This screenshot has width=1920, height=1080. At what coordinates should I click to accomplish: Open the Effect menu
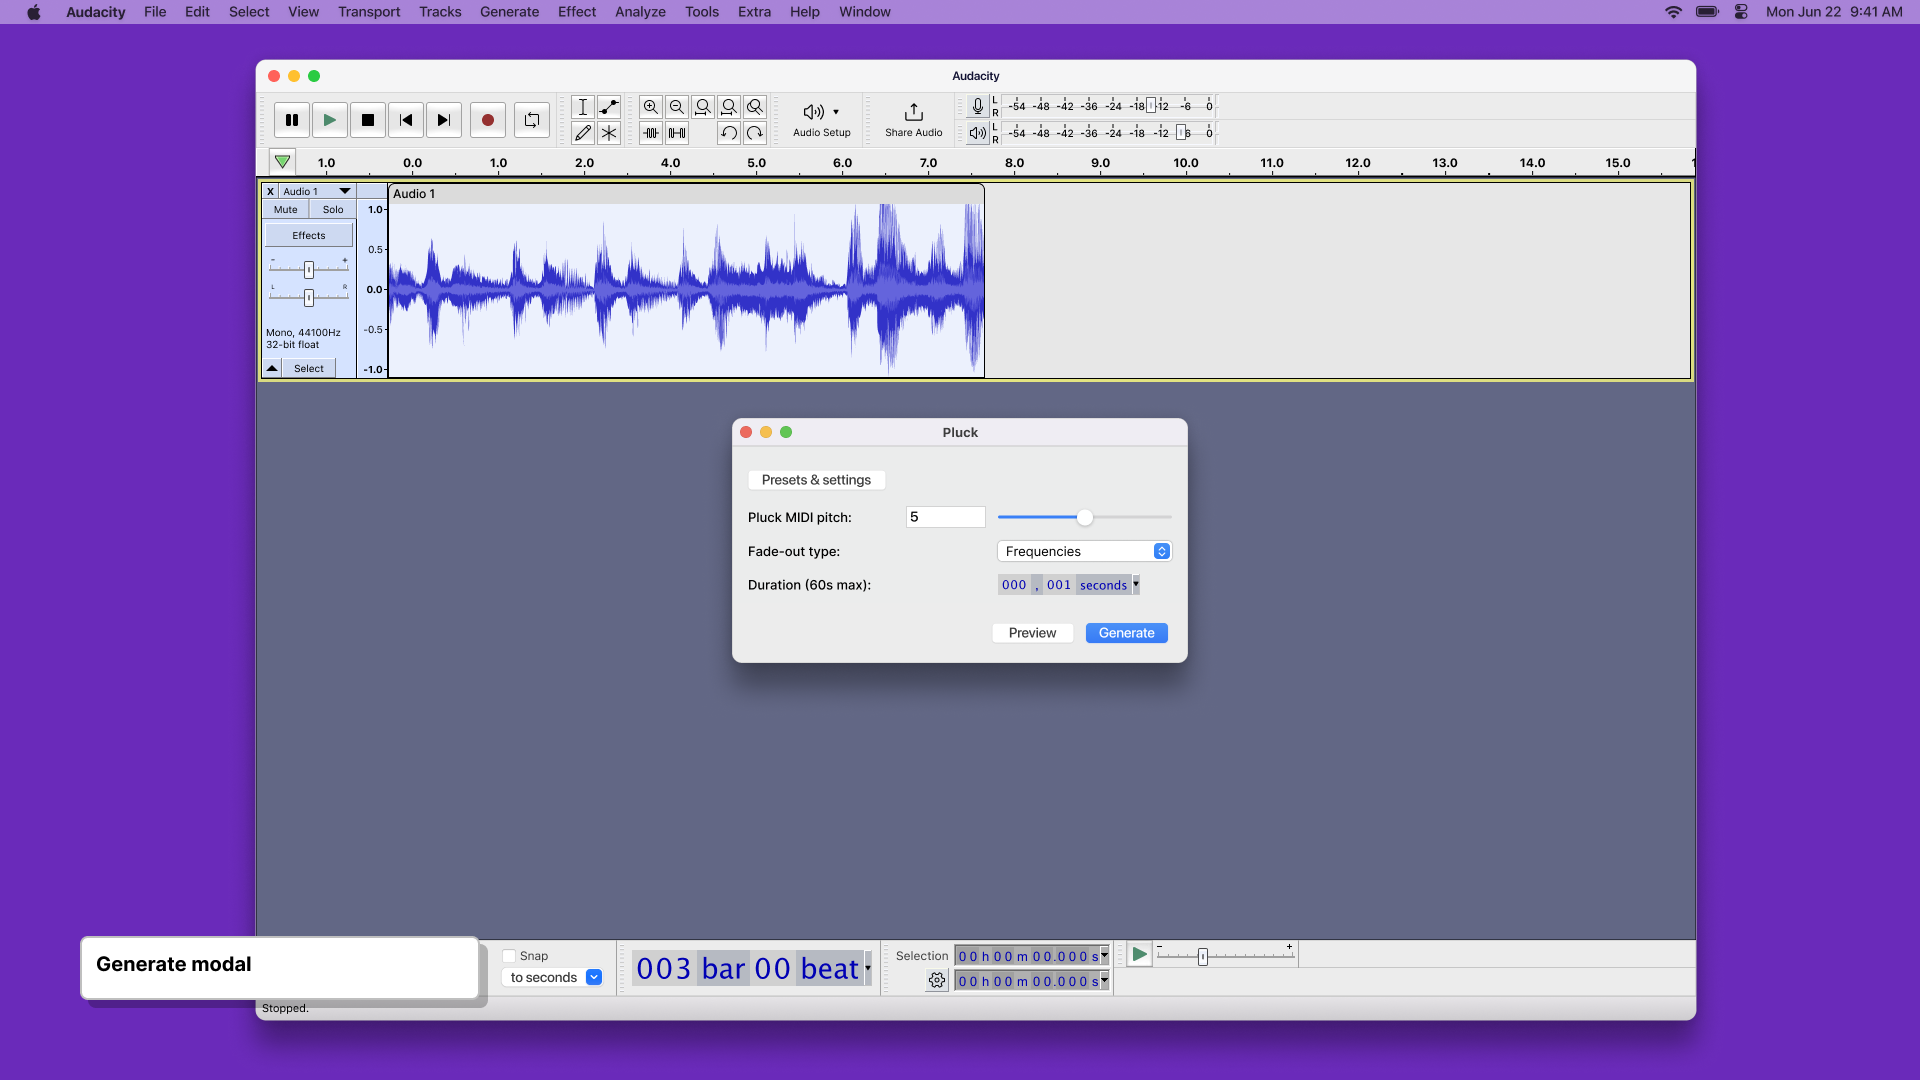tap(576, 12)
